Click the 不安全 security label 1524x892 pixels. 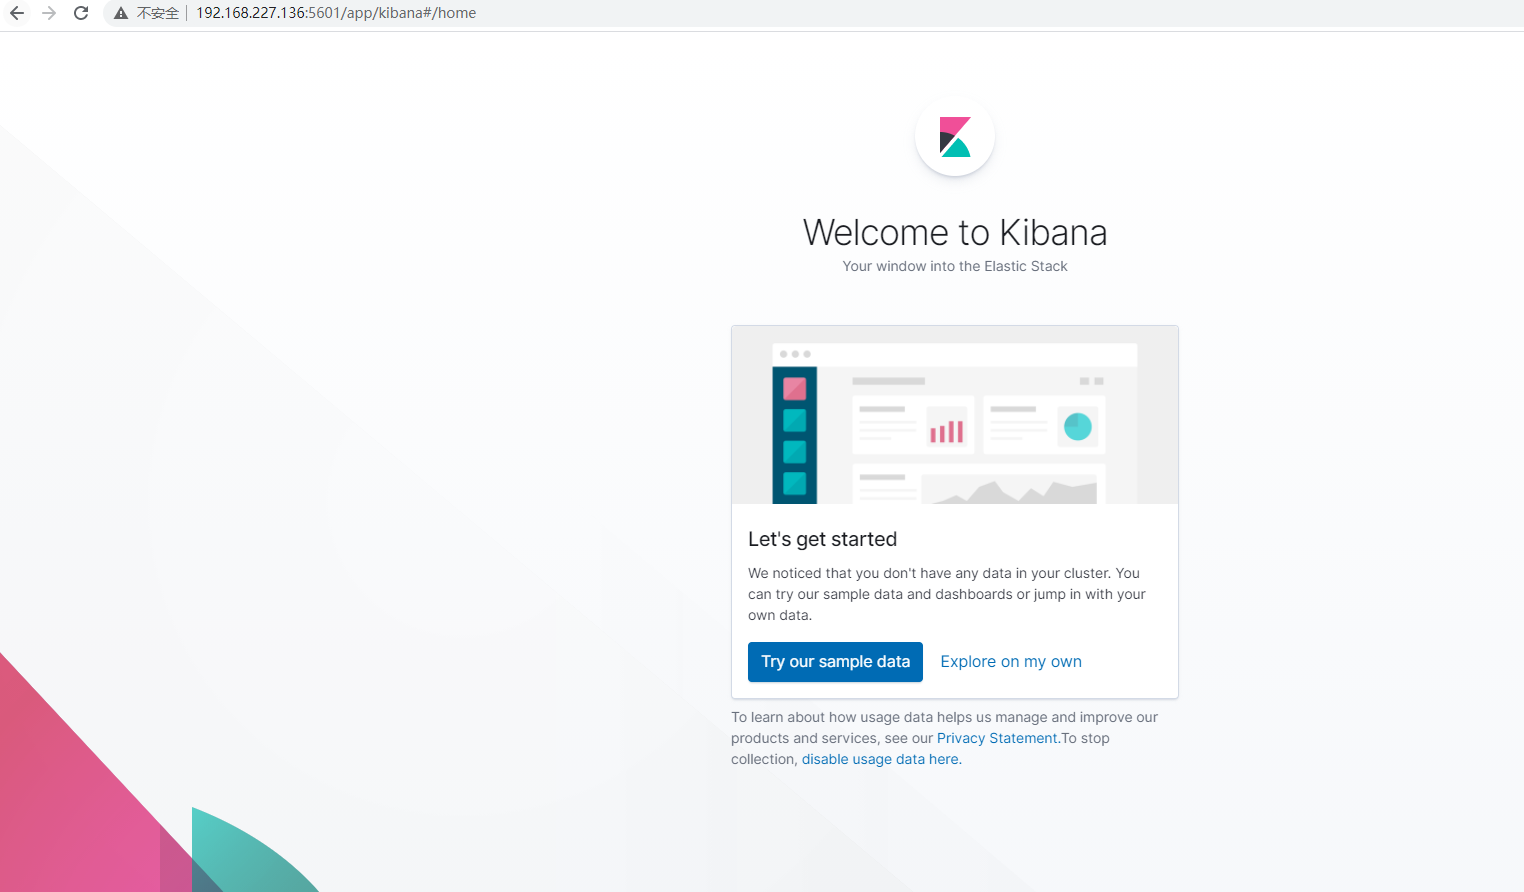(157, 13)
